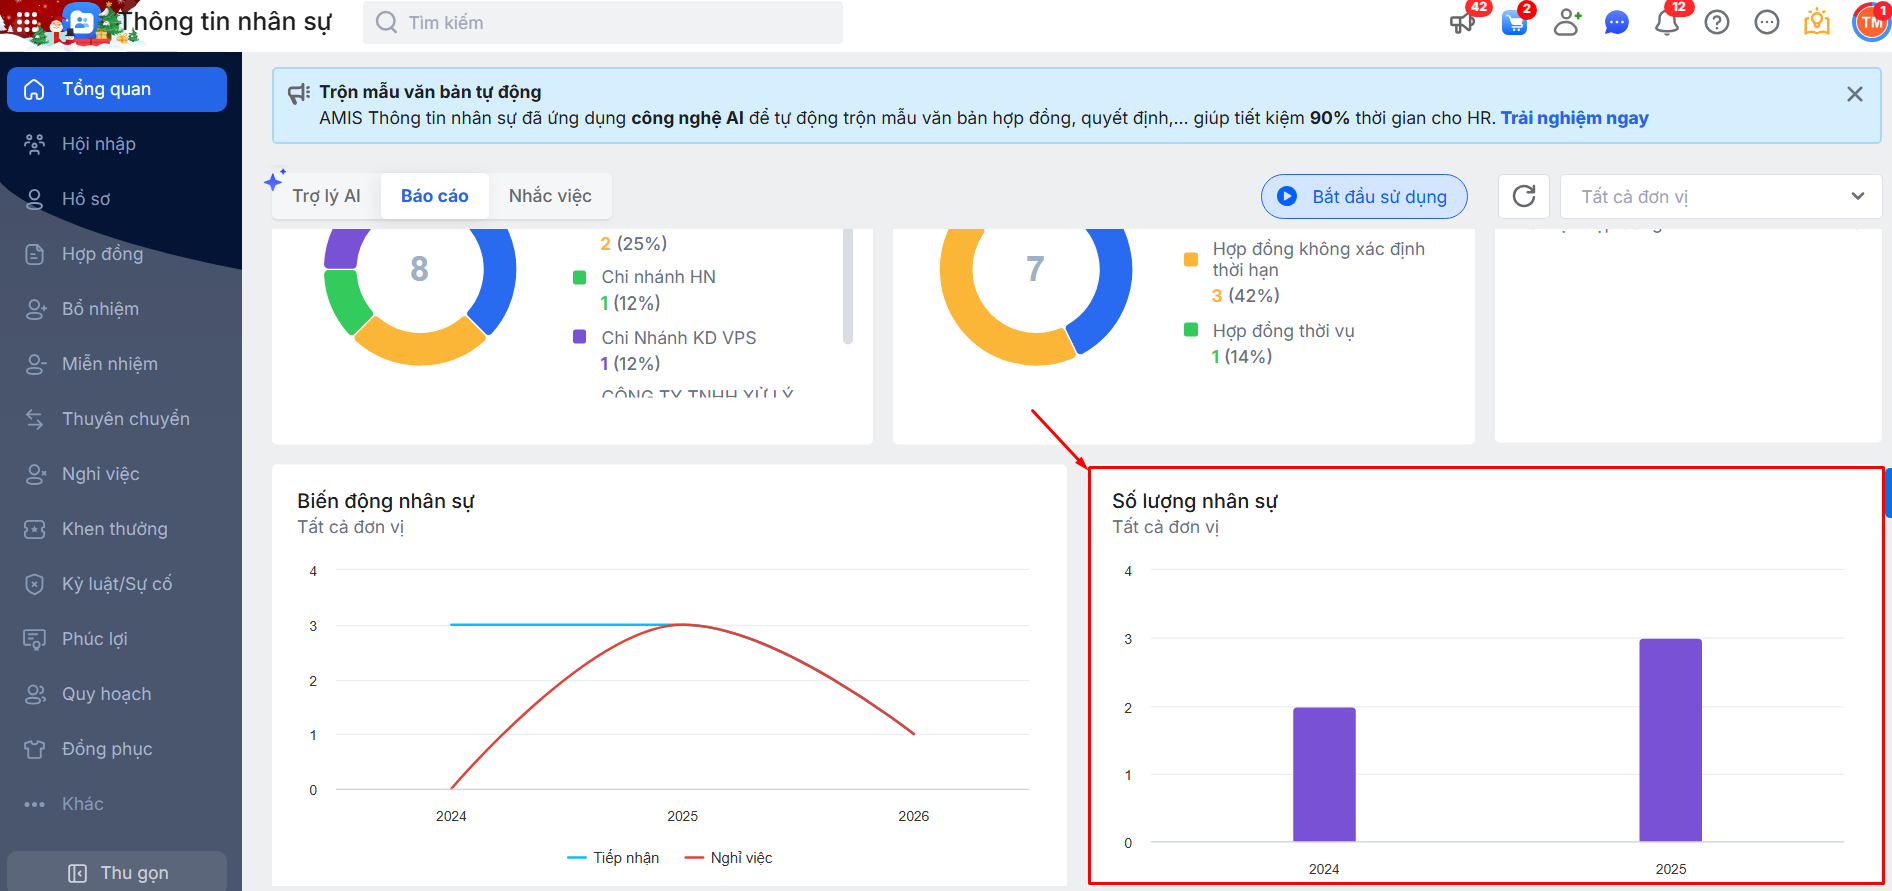The width and height of the screenshot is (1892, 891).
Task: Toggle Chi nhánh HN legend item
Action: (x=657, y=277)
